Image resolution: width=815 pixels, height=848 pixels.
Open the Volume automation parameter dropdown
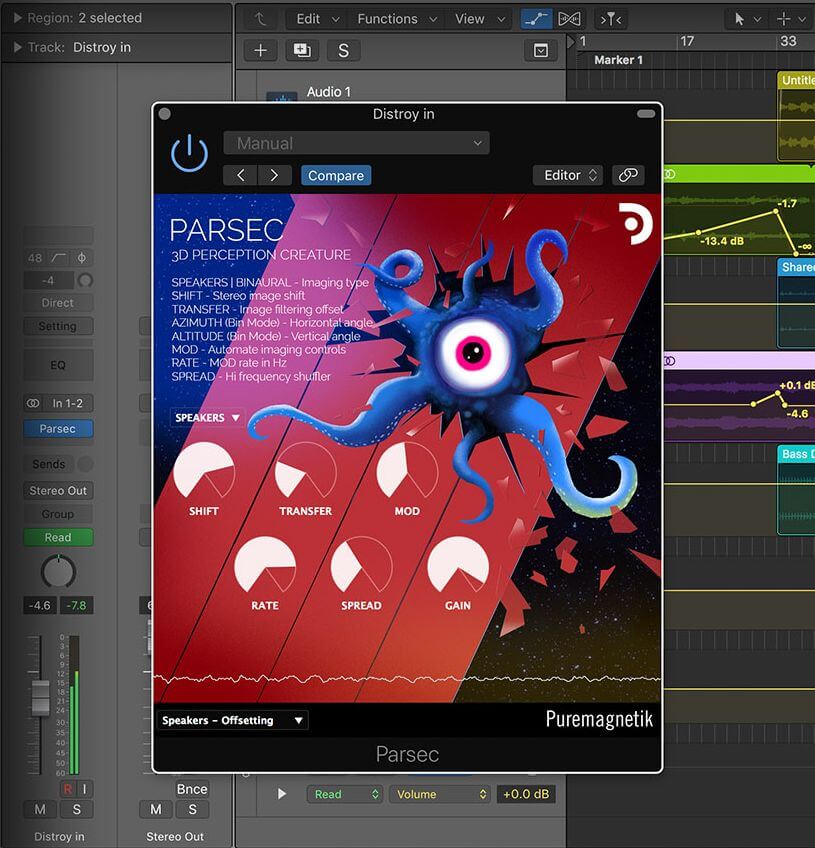point(440,794)
